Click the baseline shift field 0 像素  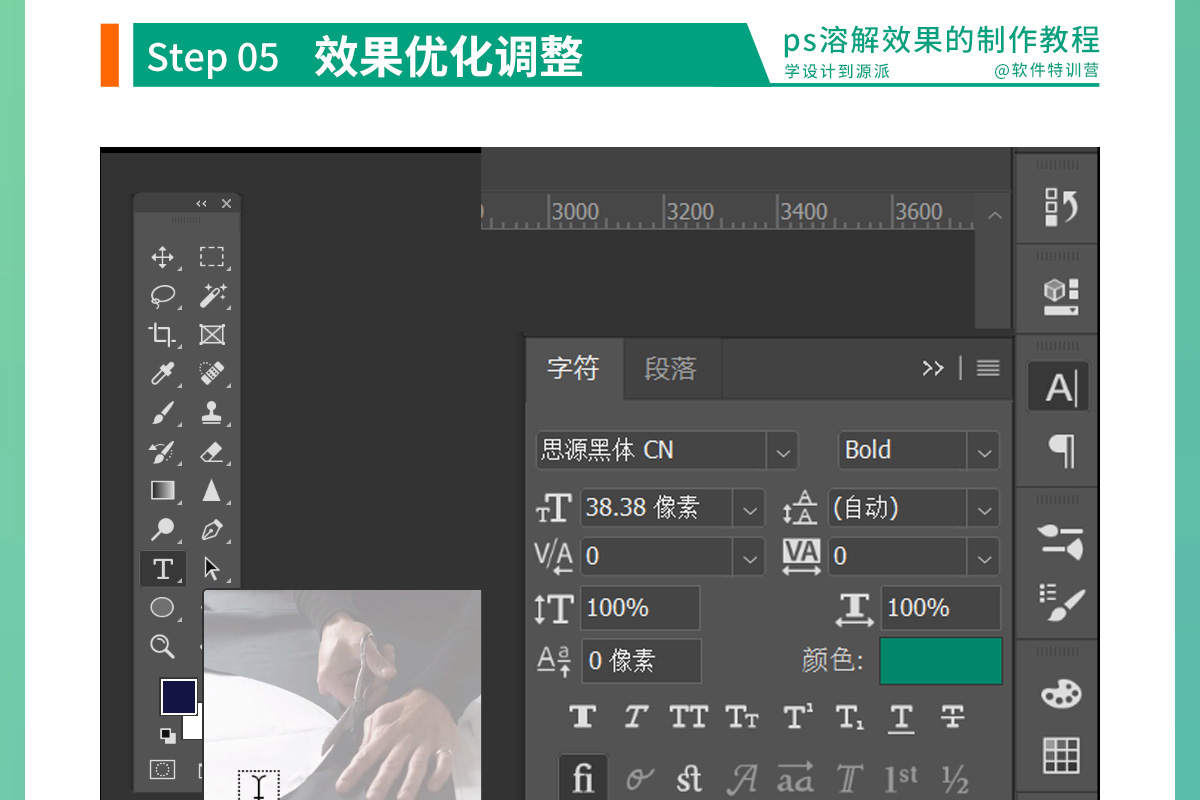coord(641,661)
